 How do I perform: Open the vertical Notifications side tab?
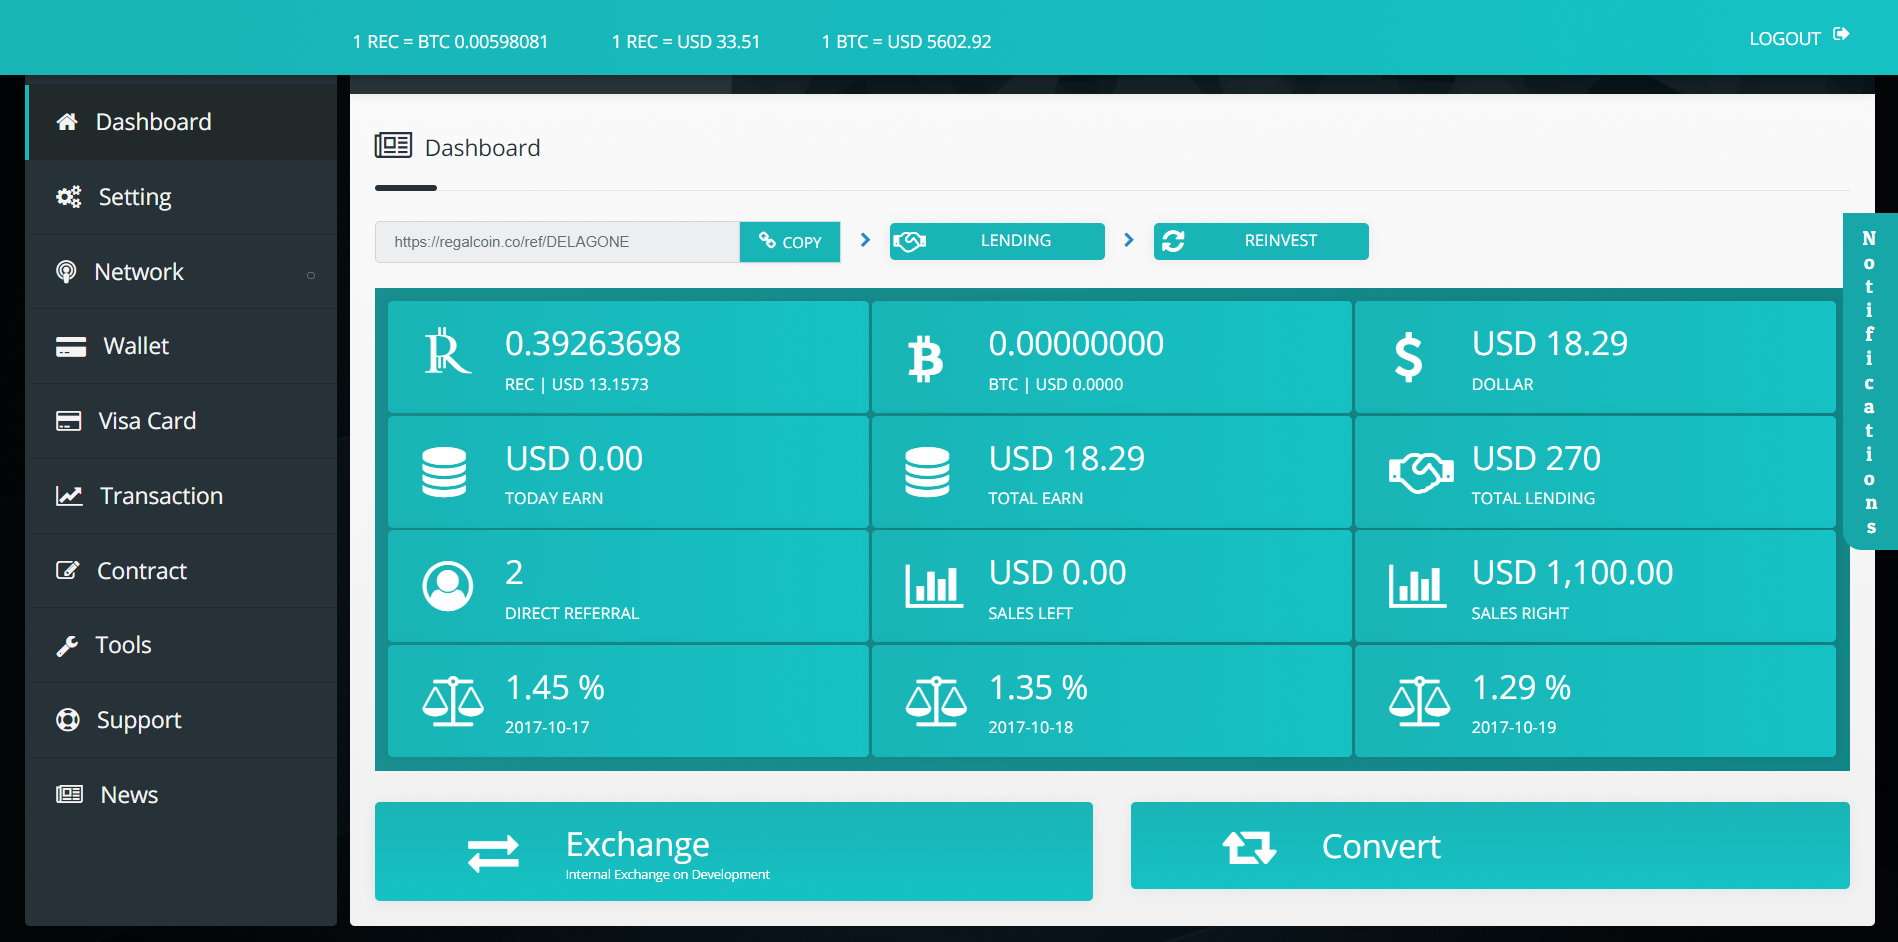pyautogui.click(x=1870, y=381)
